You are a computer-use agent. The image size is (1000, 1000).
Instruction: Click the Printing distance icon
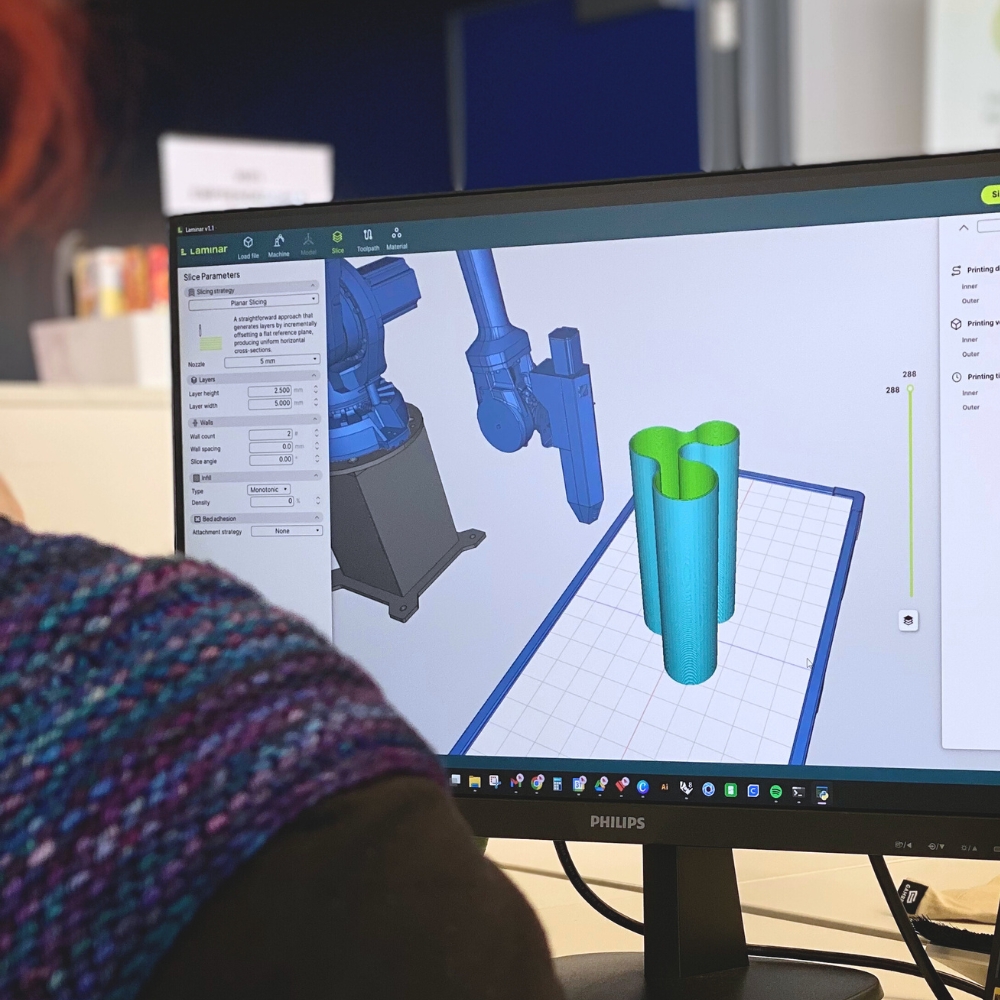pos(955,270)
